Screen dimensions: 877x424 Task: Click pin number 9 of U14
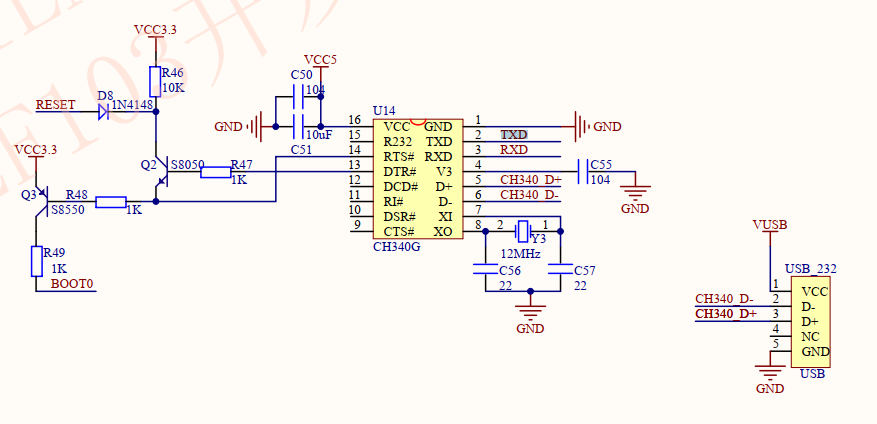tap(357, 225)
